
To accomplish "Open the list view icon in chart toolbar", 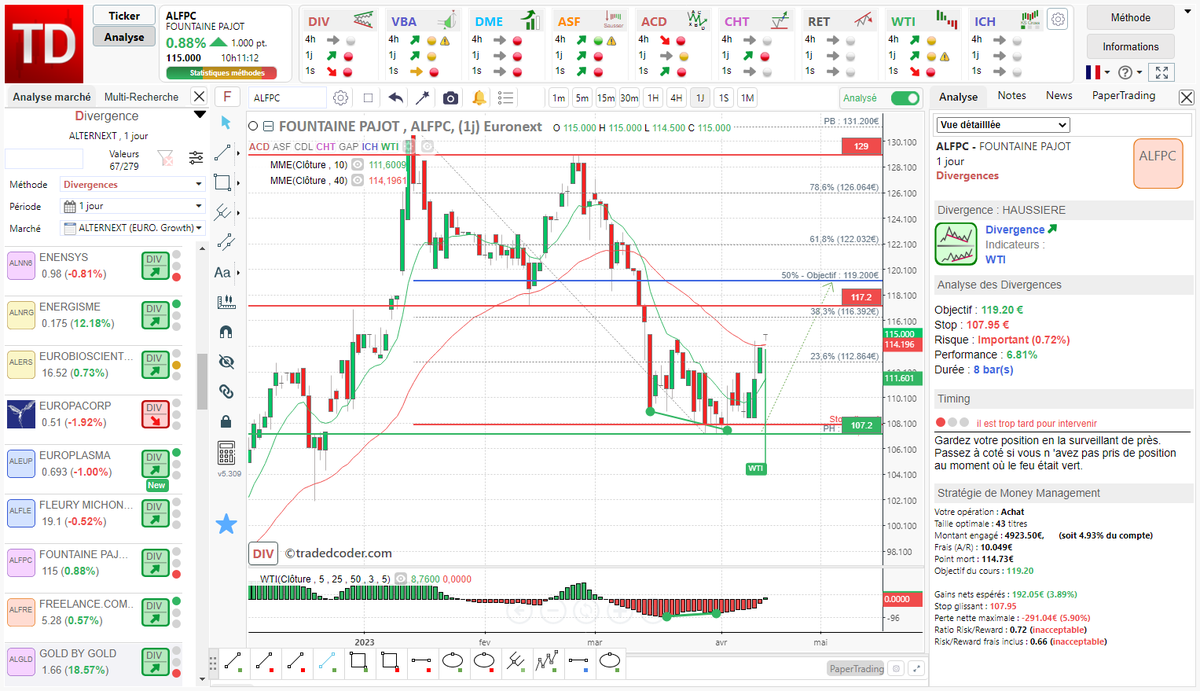I will click(505, 98).
